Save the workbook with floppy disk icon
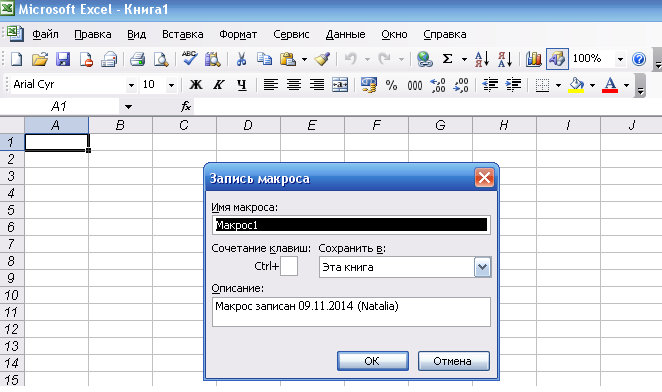Viewport: 662px width, 392px height. [x=63, y=59]
